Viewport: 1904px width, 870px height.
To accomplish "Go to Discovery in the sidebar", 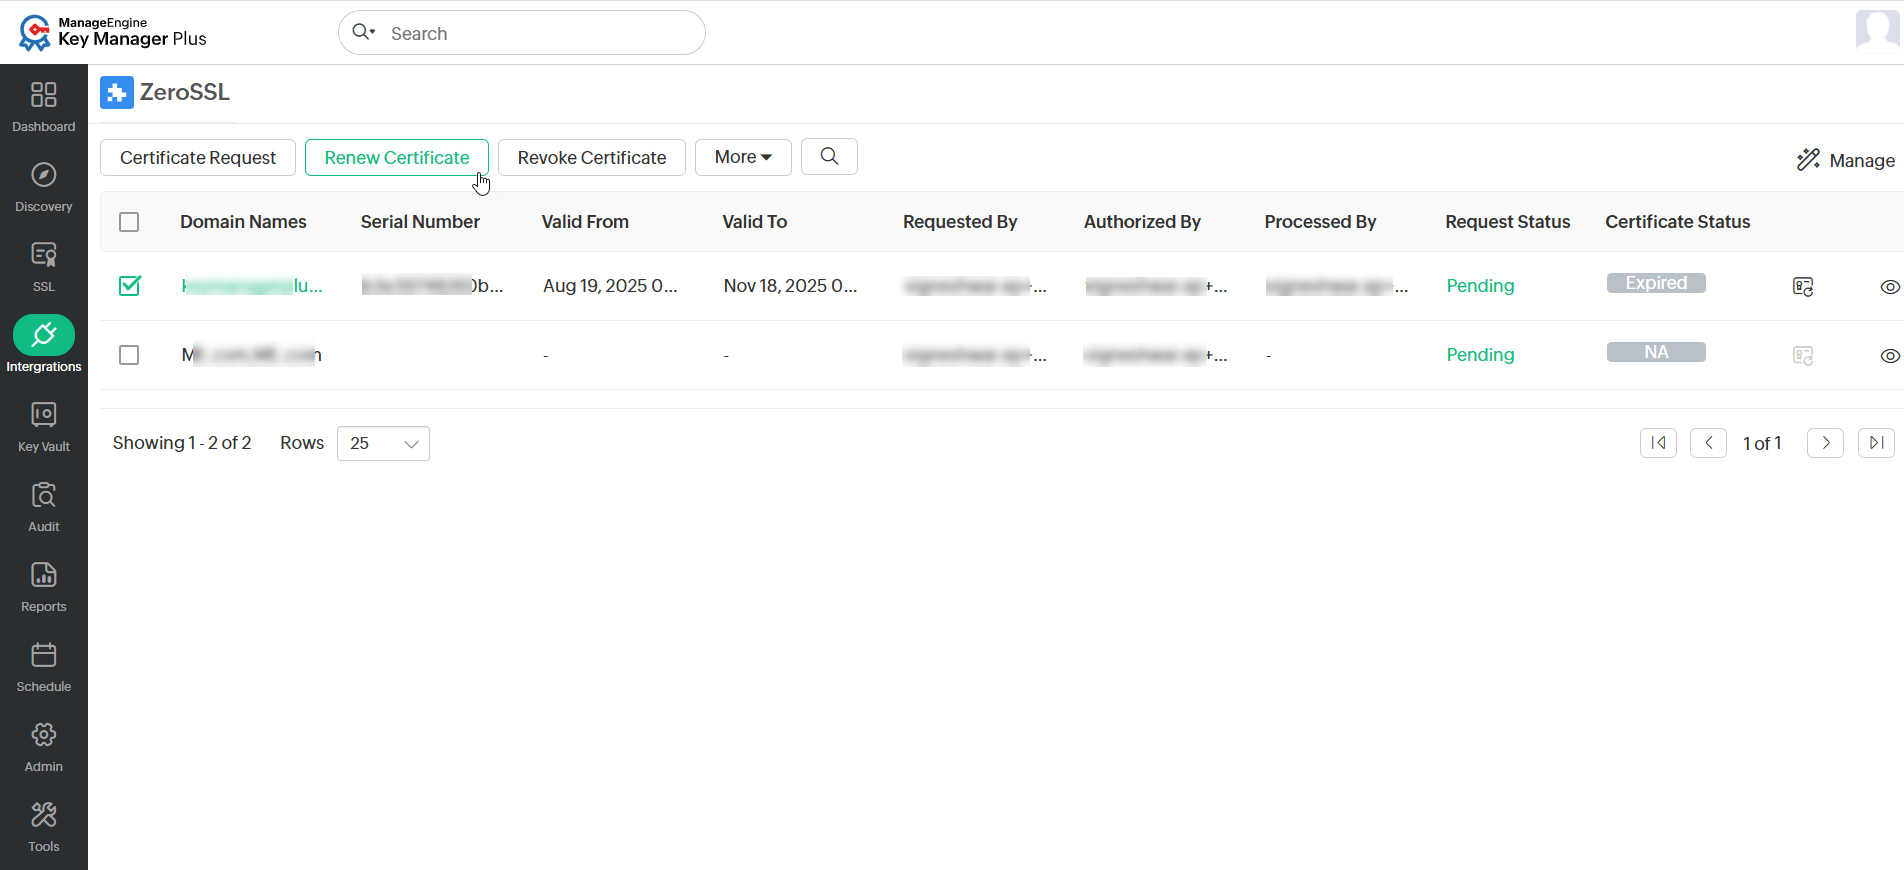I will [43, 186].
